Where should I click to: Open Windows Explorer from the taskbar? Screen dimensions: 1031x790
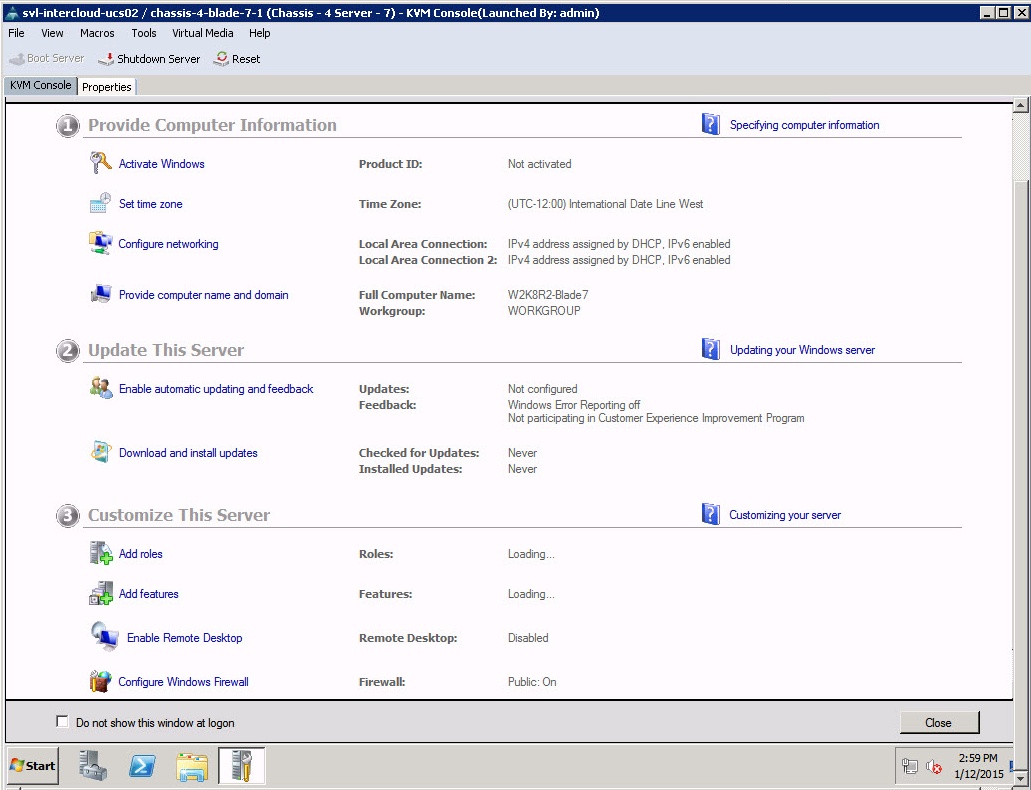[192, 766]
